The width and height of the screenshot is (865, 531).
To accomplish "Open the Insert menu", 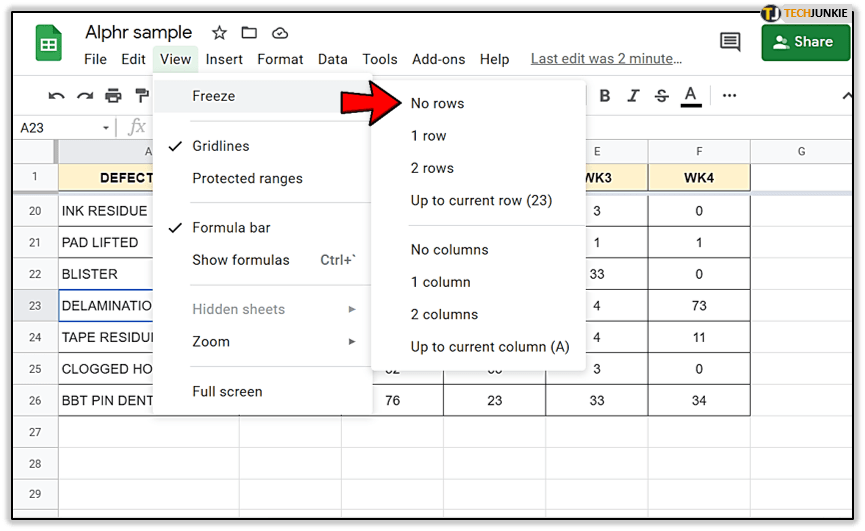I will (224, 59).
